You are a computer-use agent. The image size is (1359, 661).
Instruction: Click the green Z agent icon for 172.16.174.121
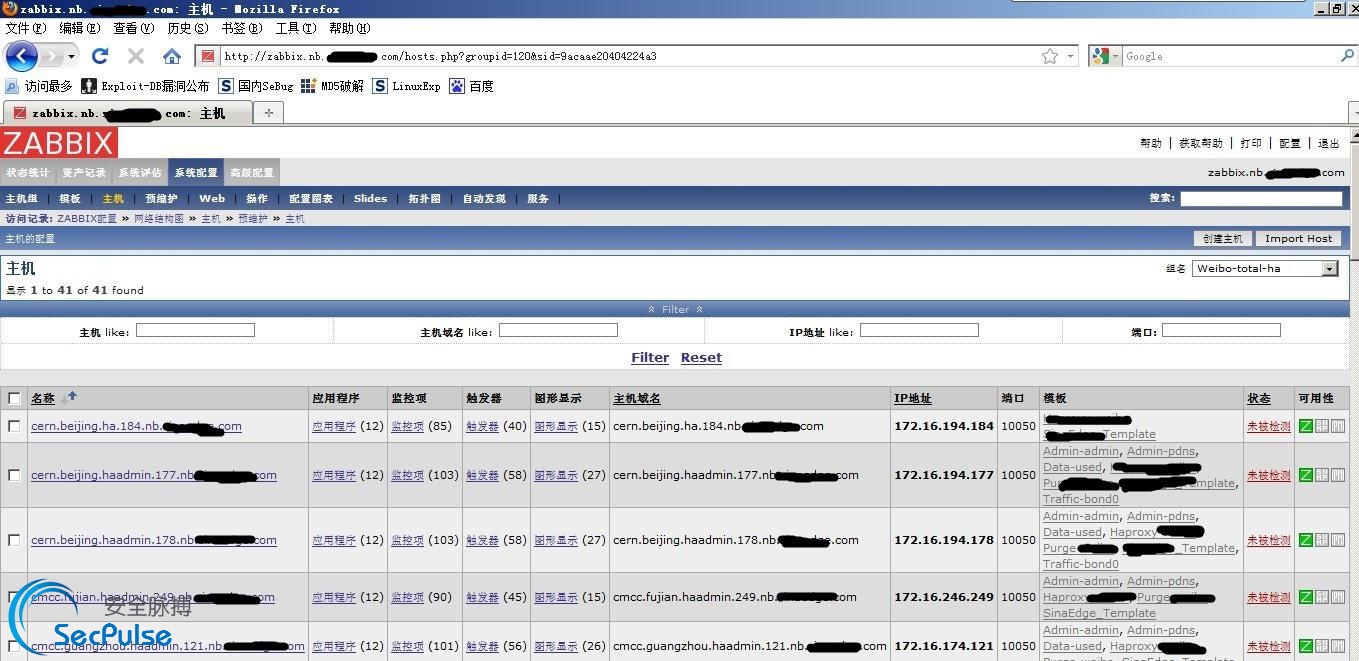pos(1305,646)
